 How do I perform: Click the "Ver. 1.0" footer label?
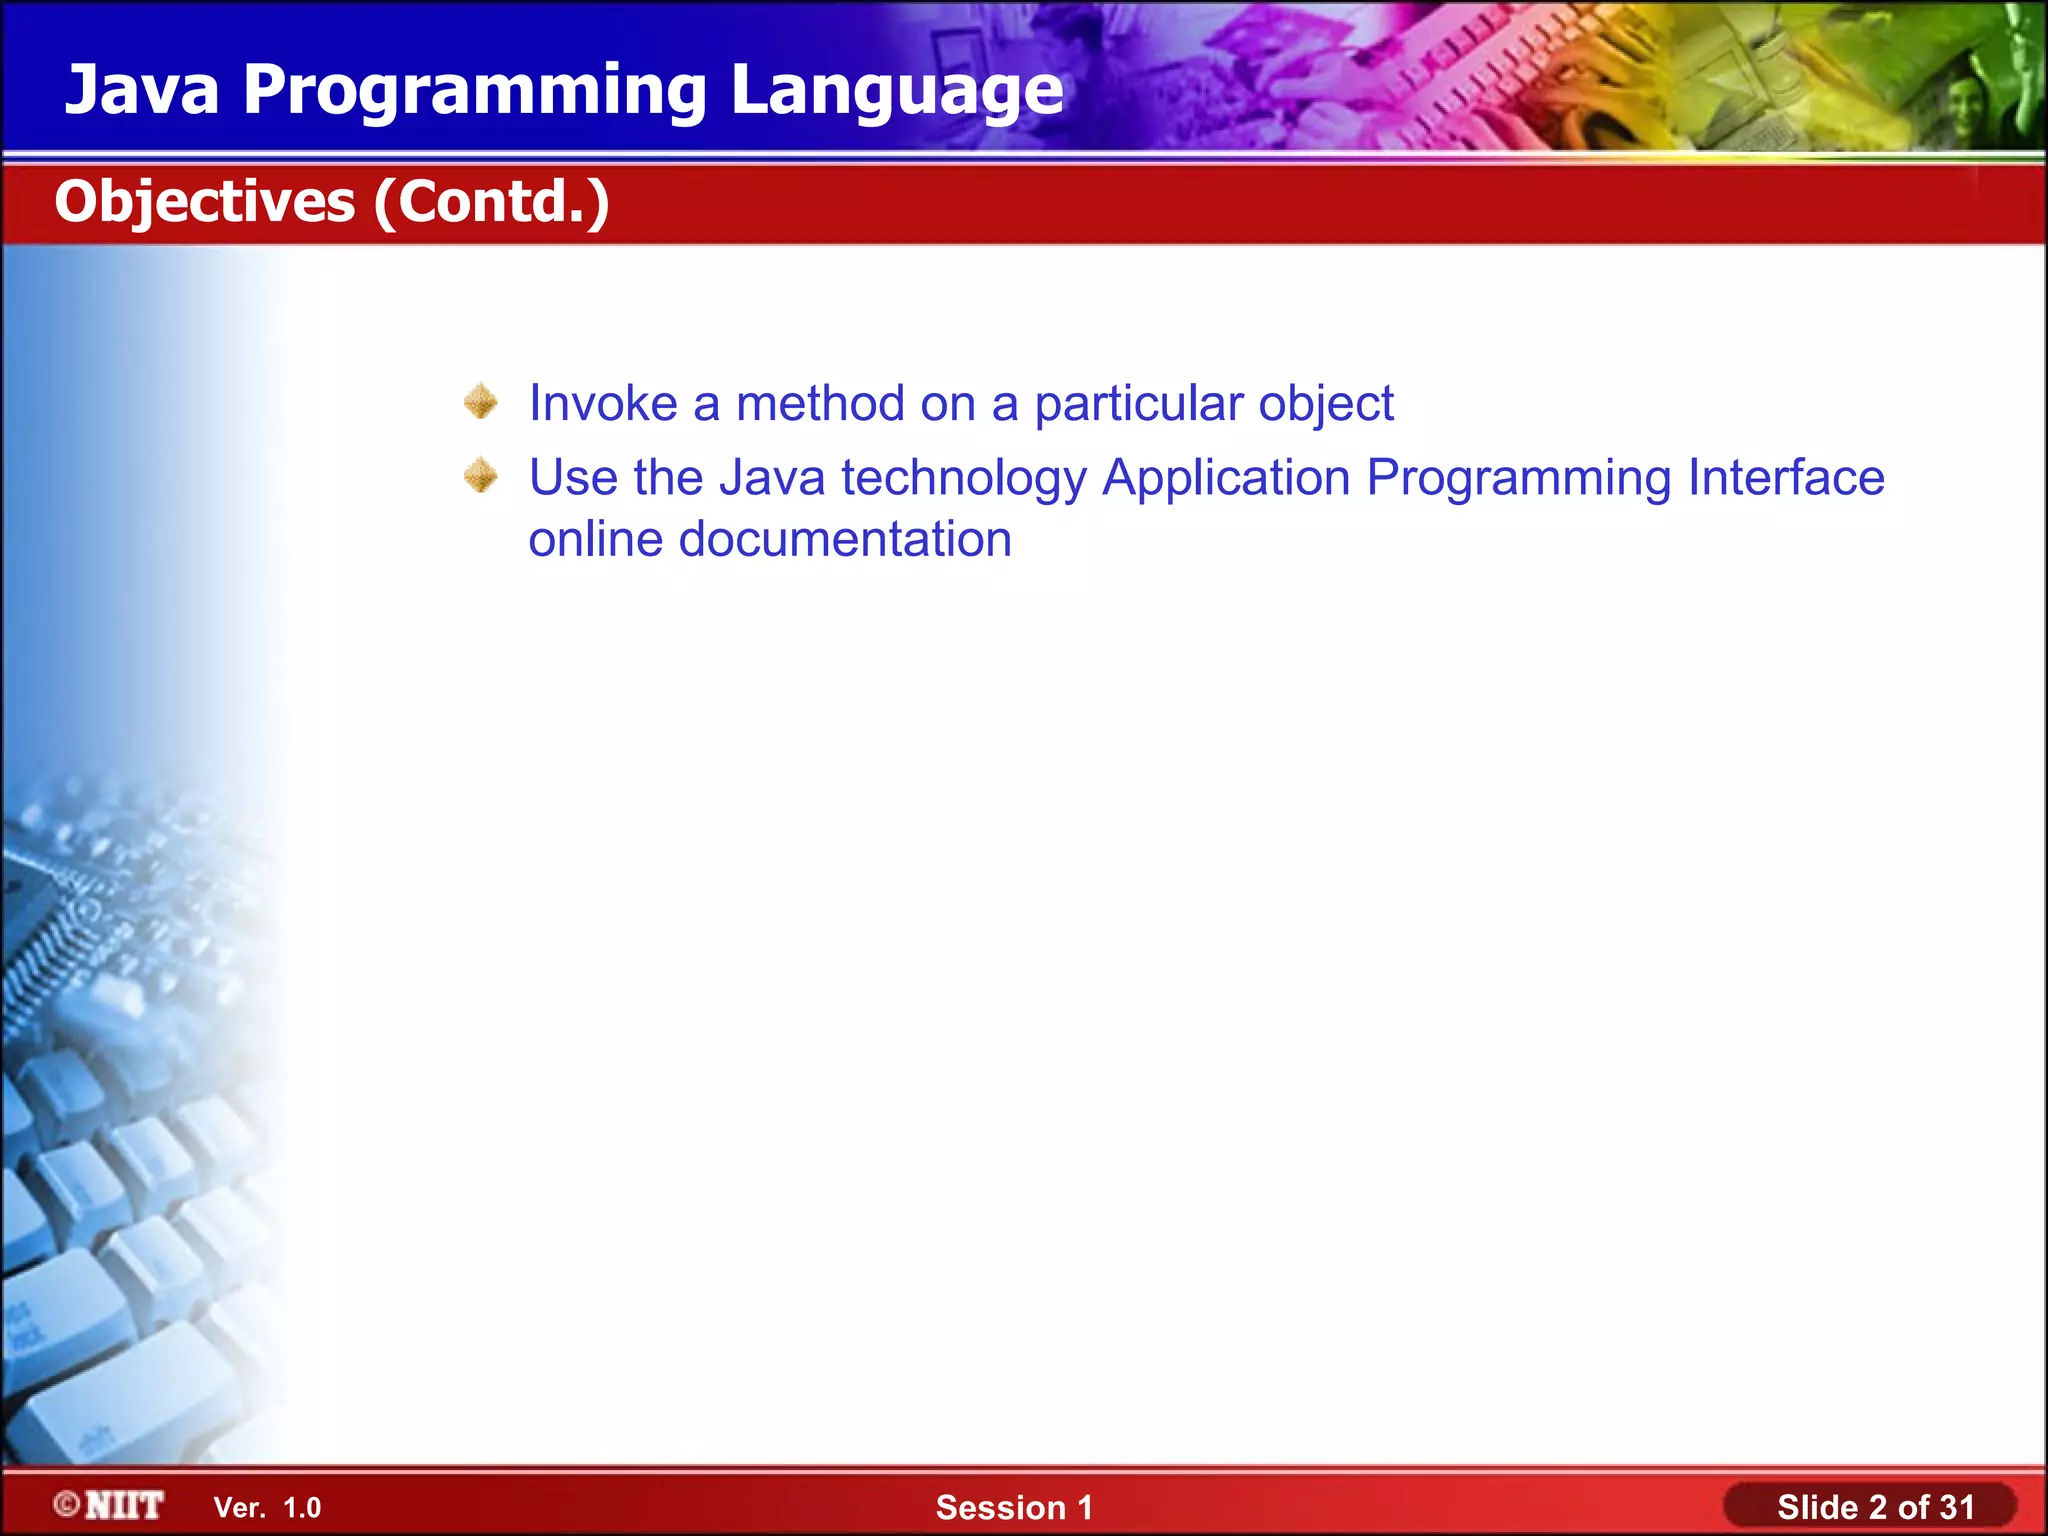(267, 1507)
